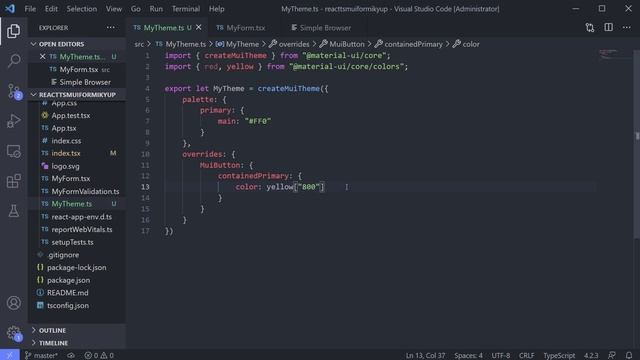Screen dimensions: 640x360
Task: Open the View menu
Action: coord(114,9)
